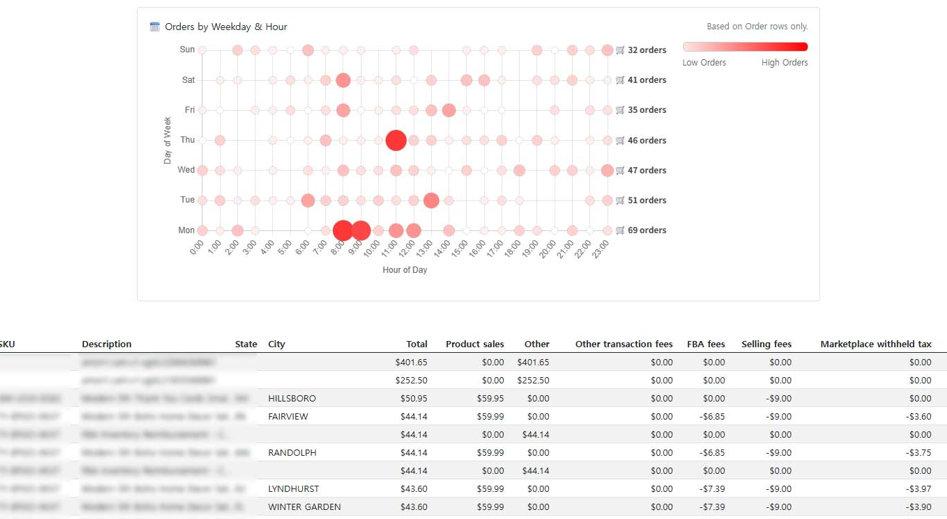Image resolution: width=947 pixels, height=519 pixels.
Task: Sort the table by Total column header
Action: pos(416,344)
